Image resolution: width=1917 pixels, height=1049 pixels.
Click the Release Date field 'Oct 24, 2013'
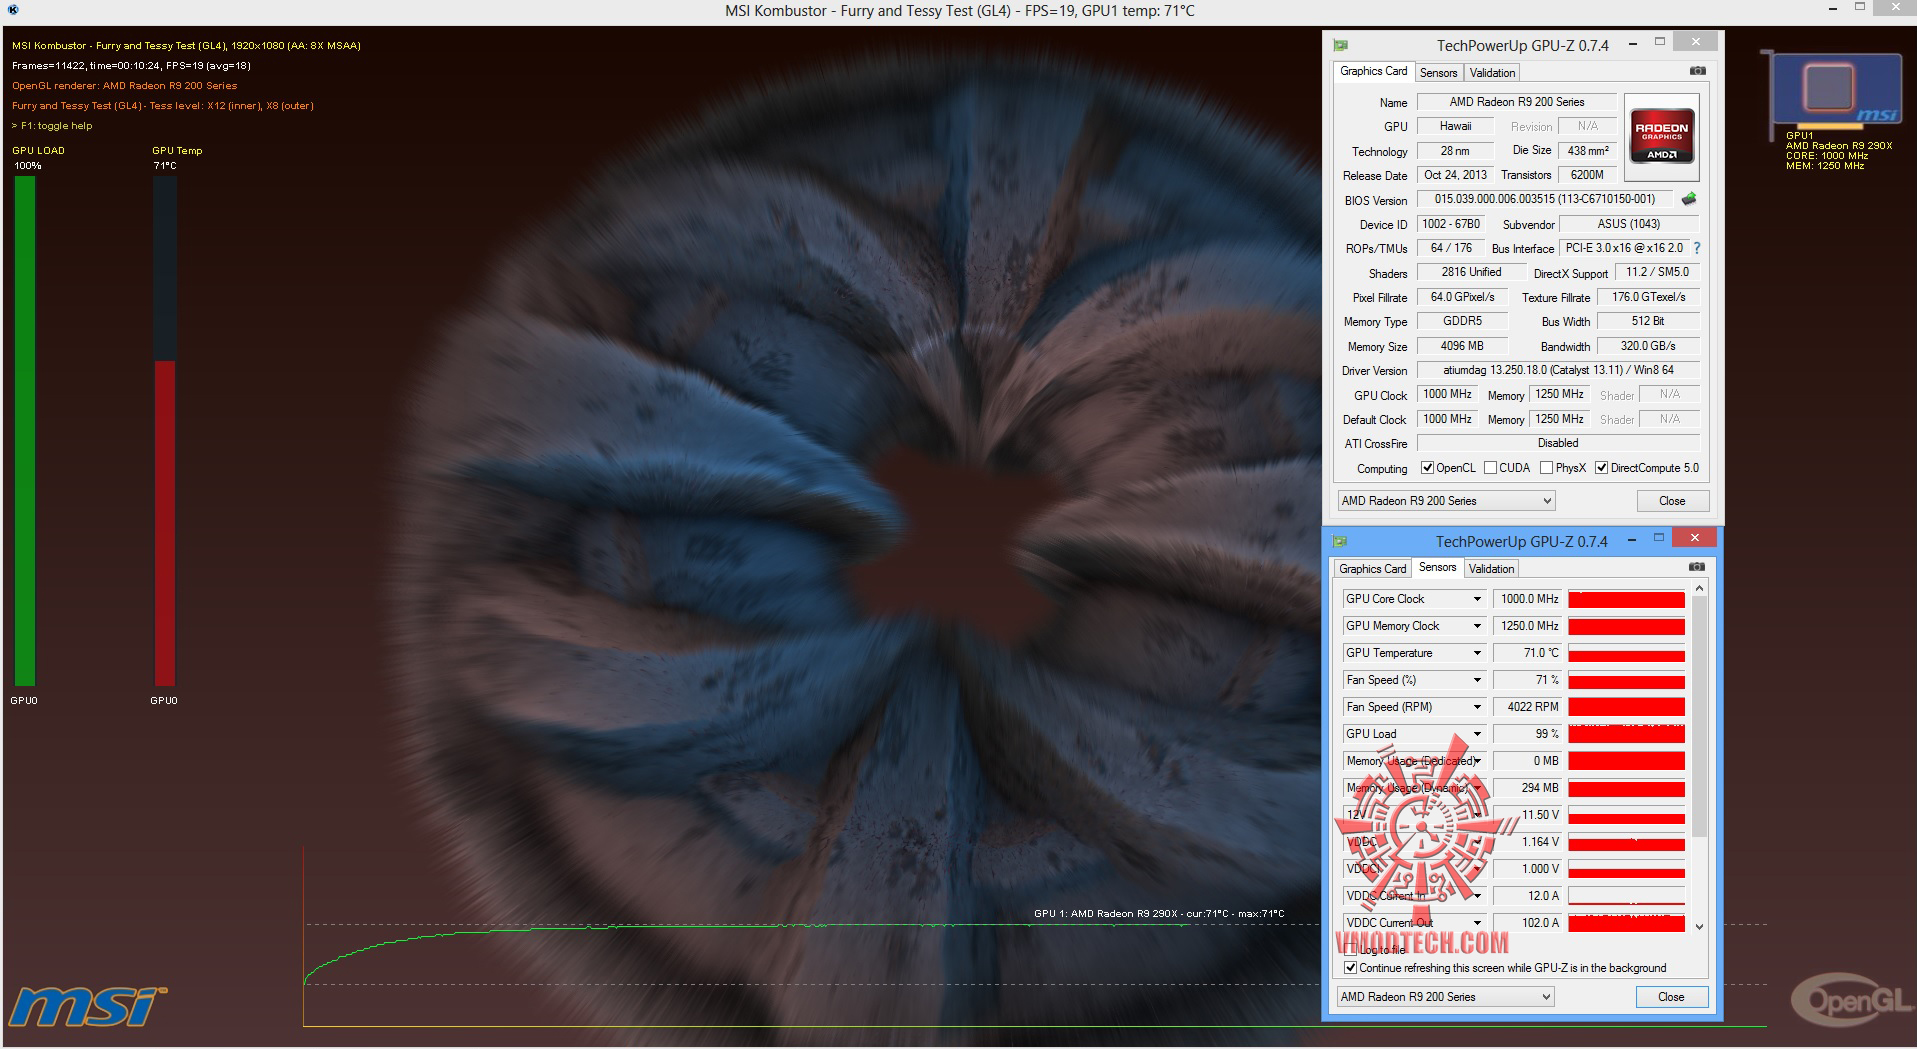[x=1455, y=175]
